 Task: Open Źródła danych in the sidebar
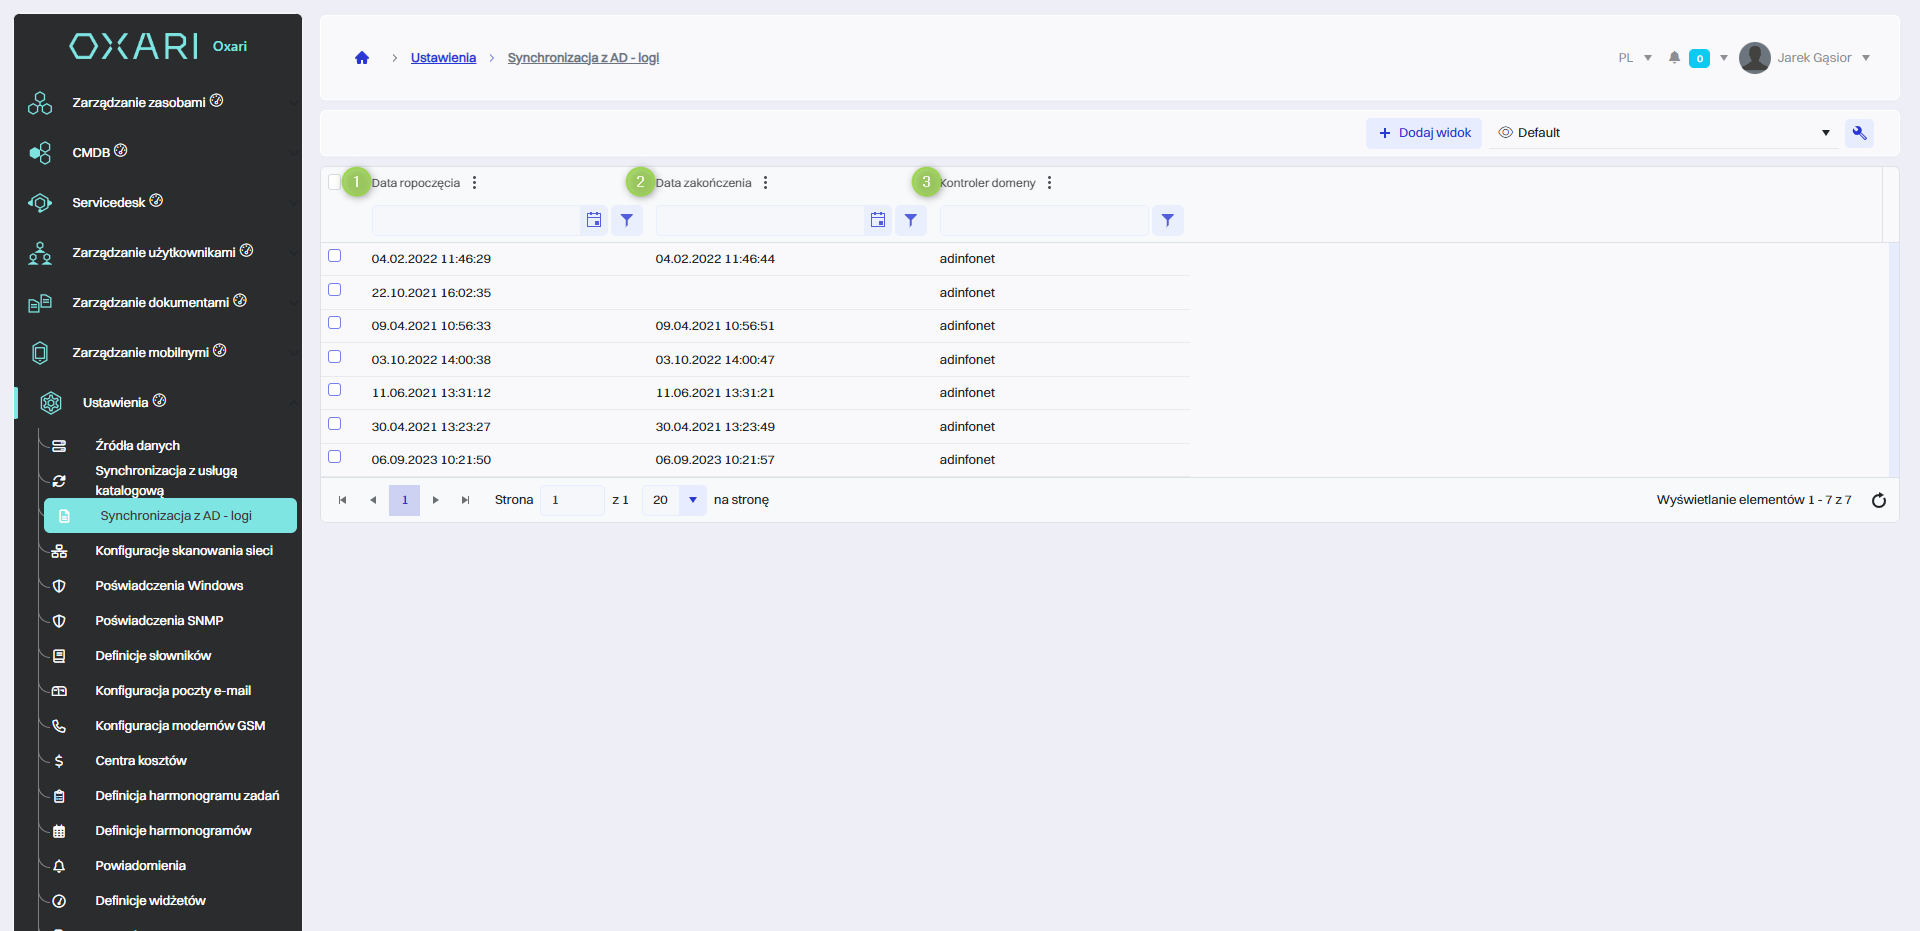(137, 446)
